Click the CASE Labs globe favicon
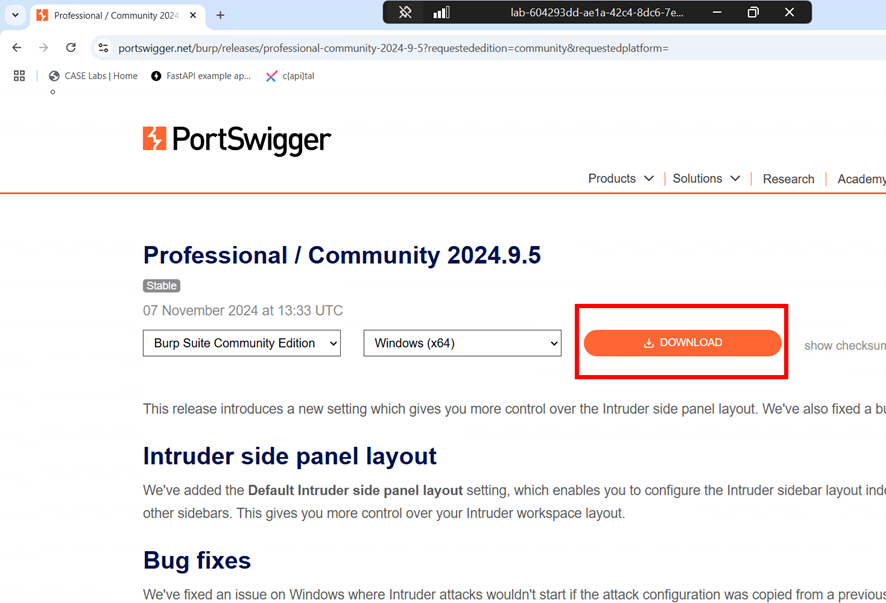This screenshot has width=886, height=603. pyautogui.click(x=54, y=76)
